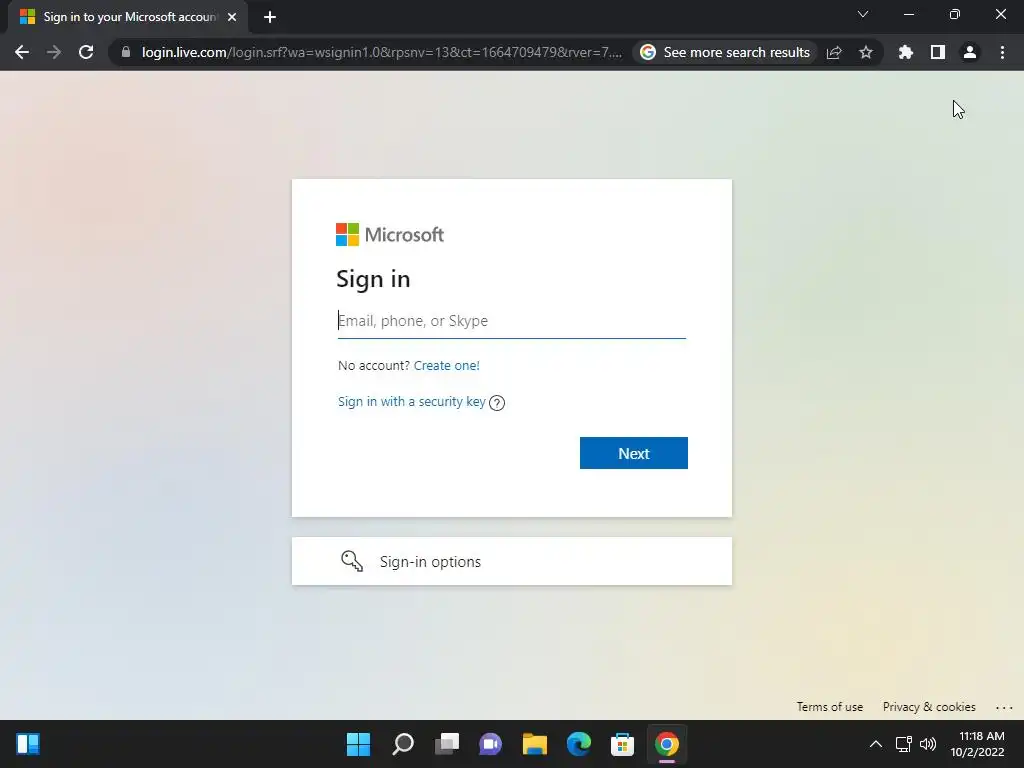
Task: Open network status tray icon
Action: [x=904, y=744]
